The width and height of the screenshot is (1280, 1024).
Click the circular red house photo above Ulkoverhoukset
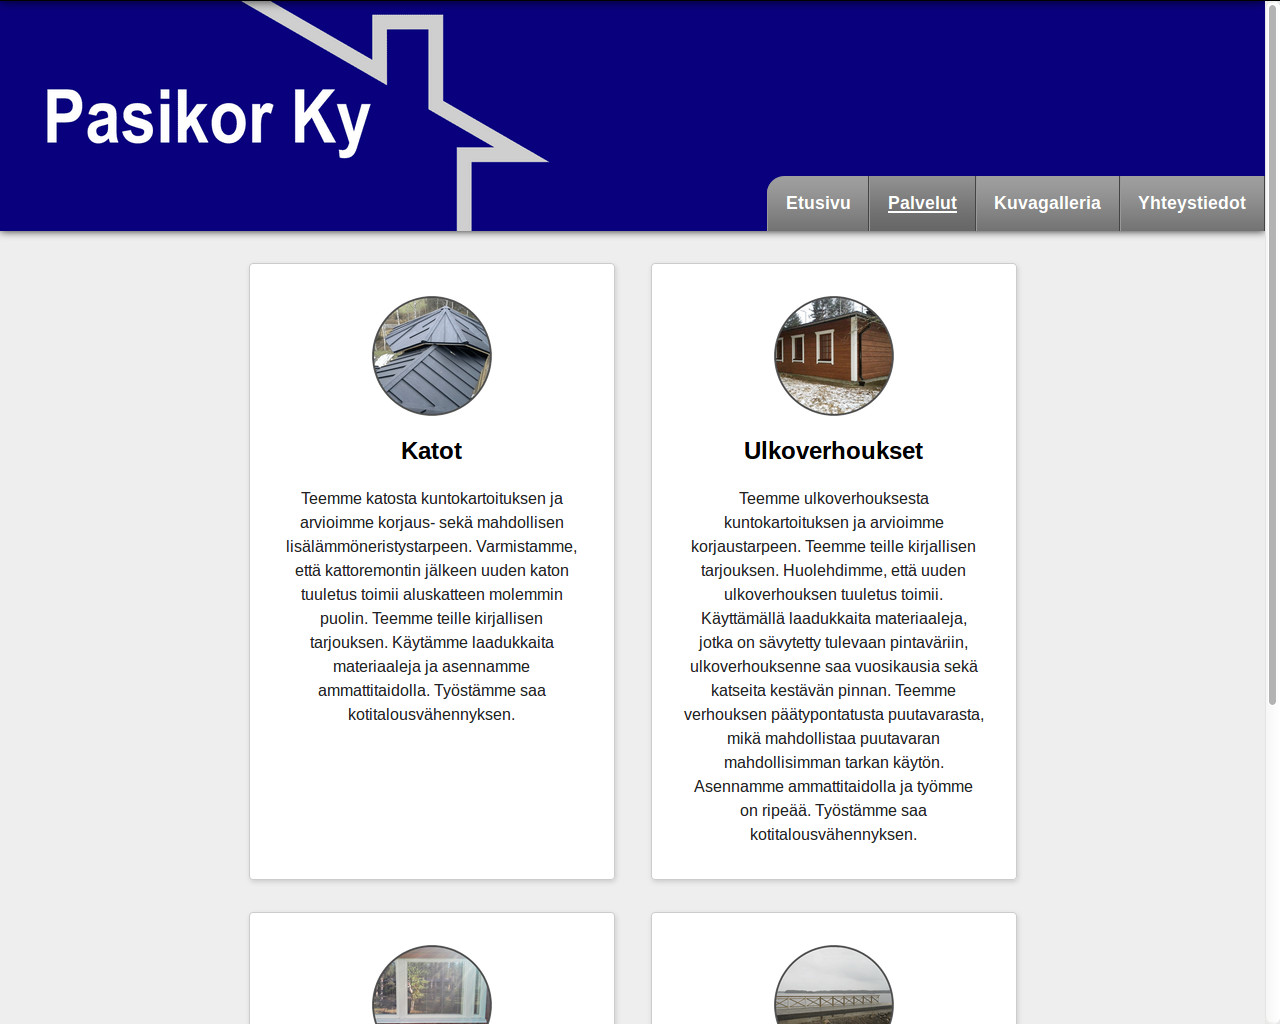tap(834, 356)
